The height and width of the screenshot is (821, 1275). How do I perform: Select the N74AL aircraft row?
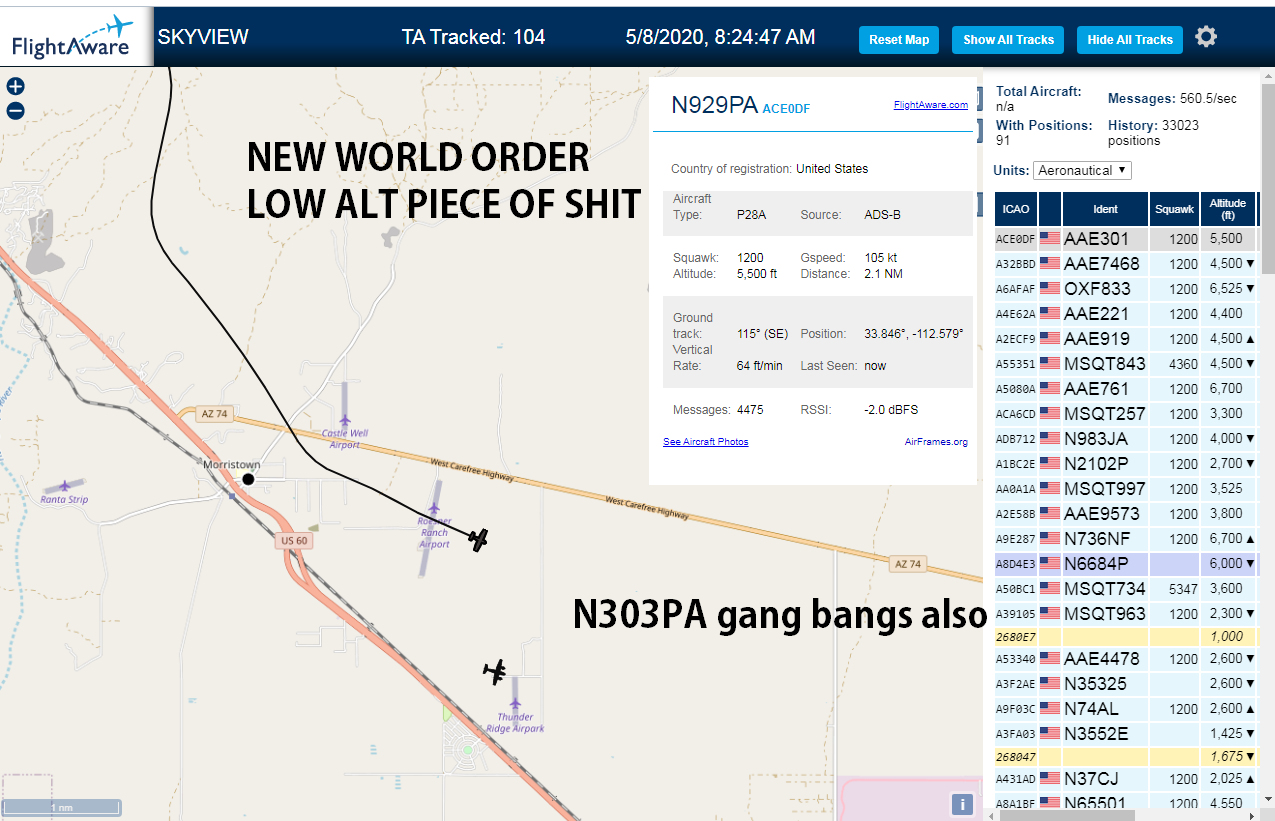coord(1125,709)
